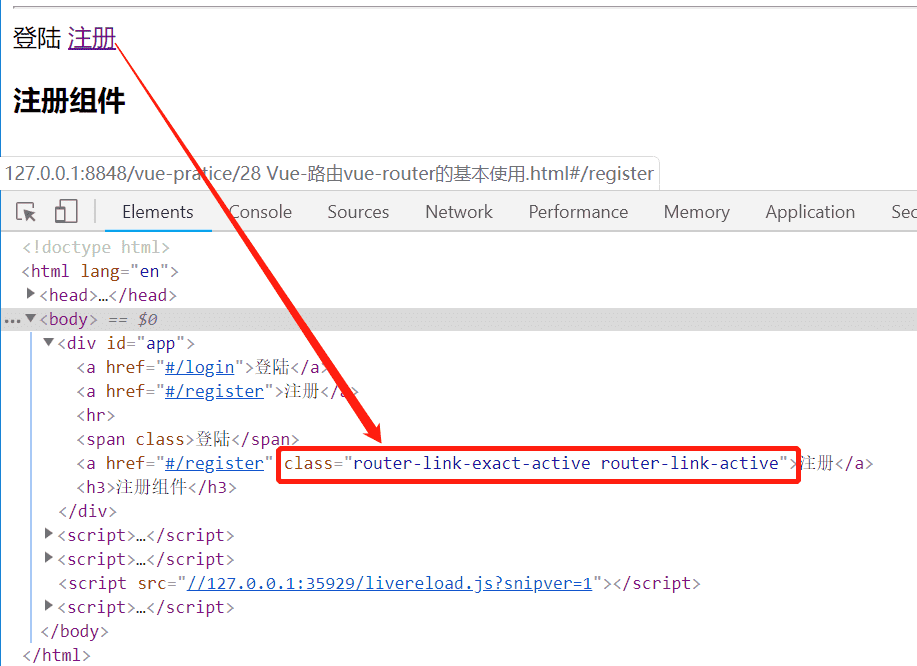Open the Memory tab
This screenshot has width=917, height=666.
coord(697,212)
